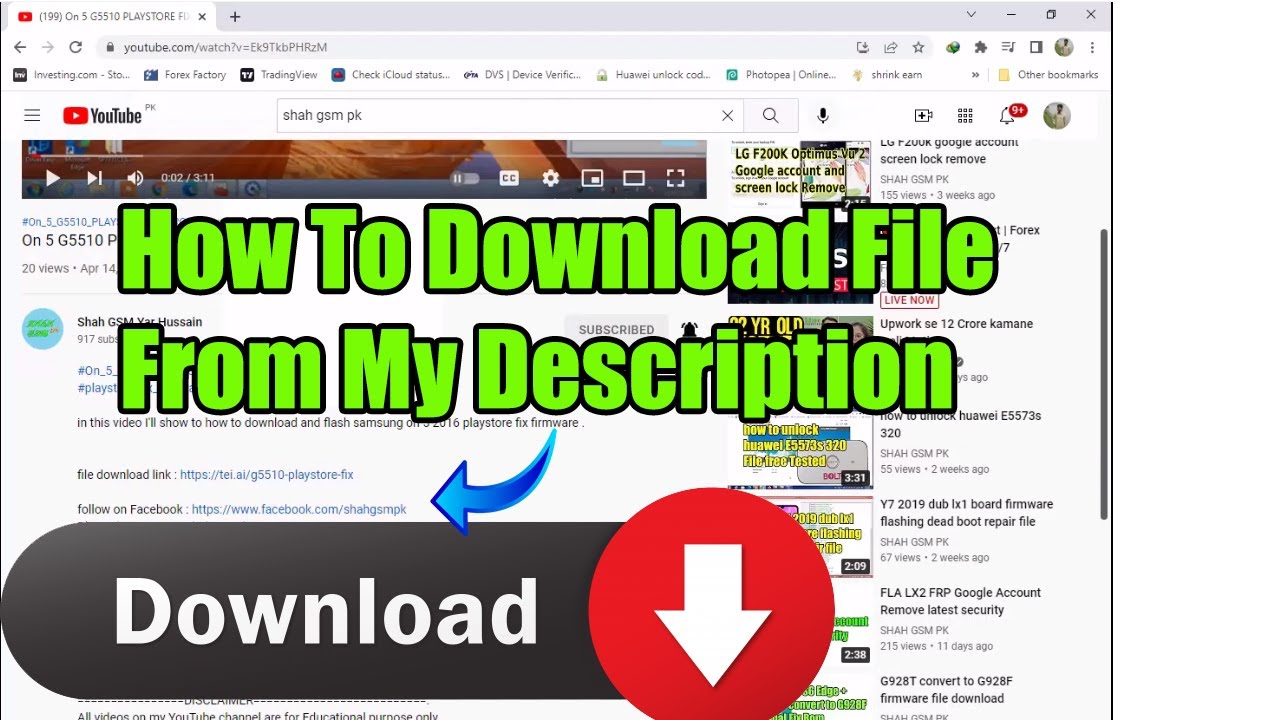Share this page from the address bar
This screenshot has width=1280, height=720.
coord(891,47)
